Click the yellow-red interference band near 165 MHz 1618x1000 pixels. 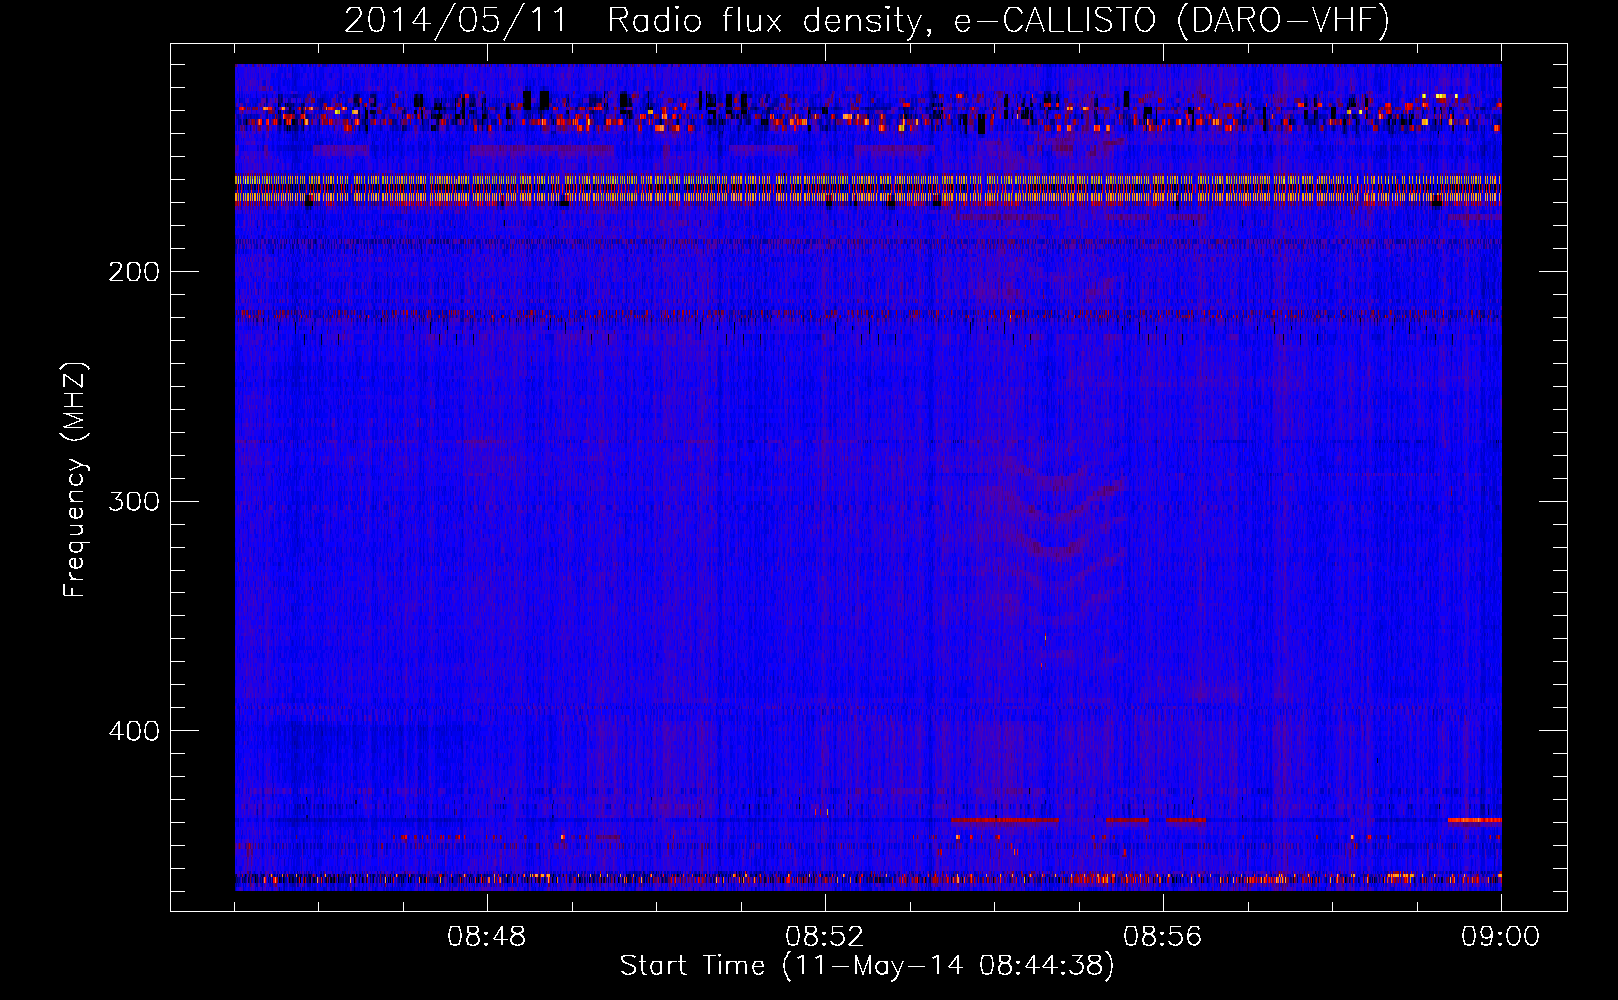(868, 189)
